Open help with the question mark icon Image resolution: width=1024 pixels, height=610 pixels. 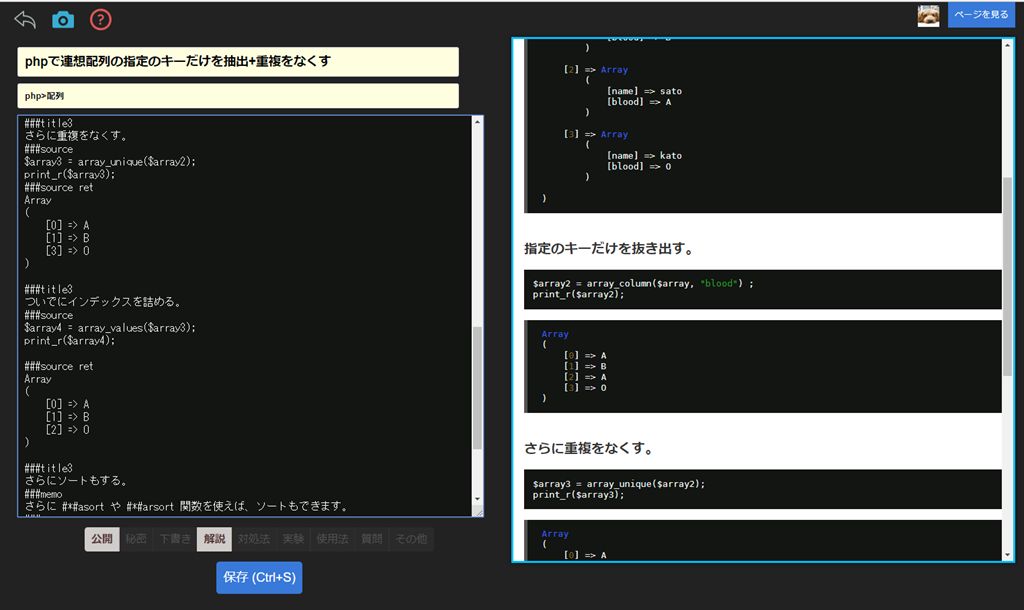click(x=100, y=19)
